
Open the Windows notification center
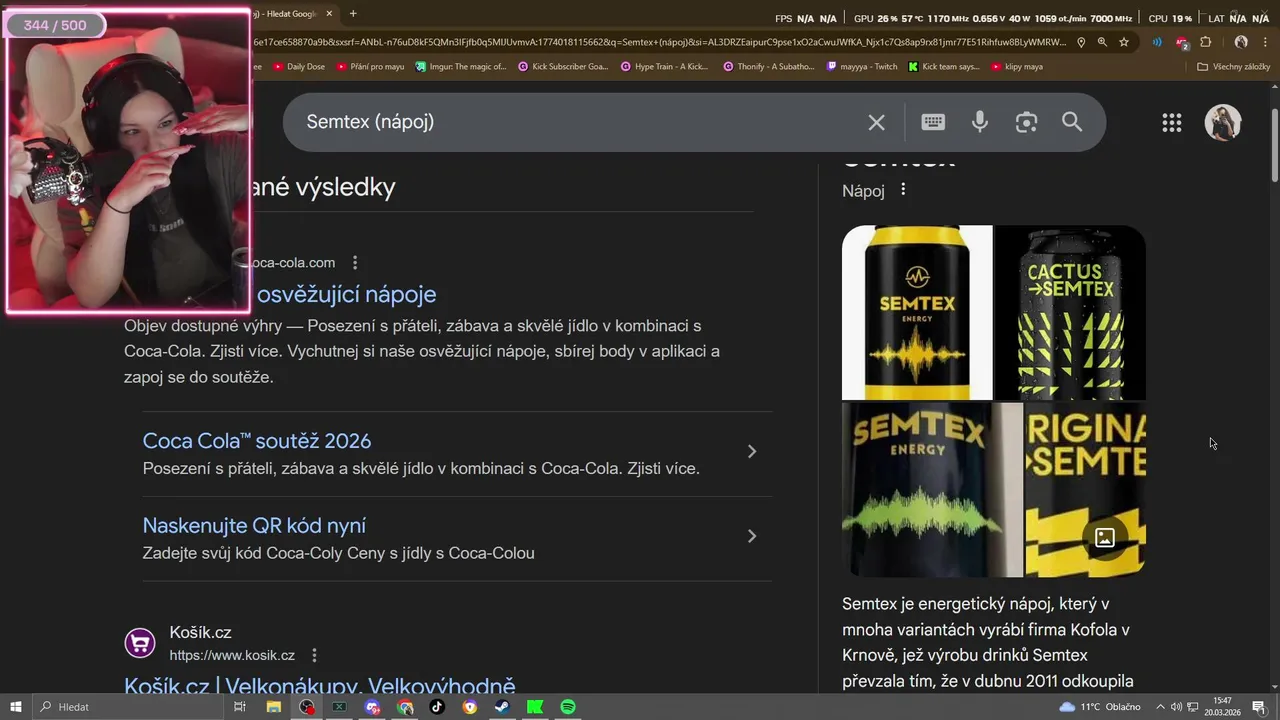pyautogui.click(x=1260, y=707)
